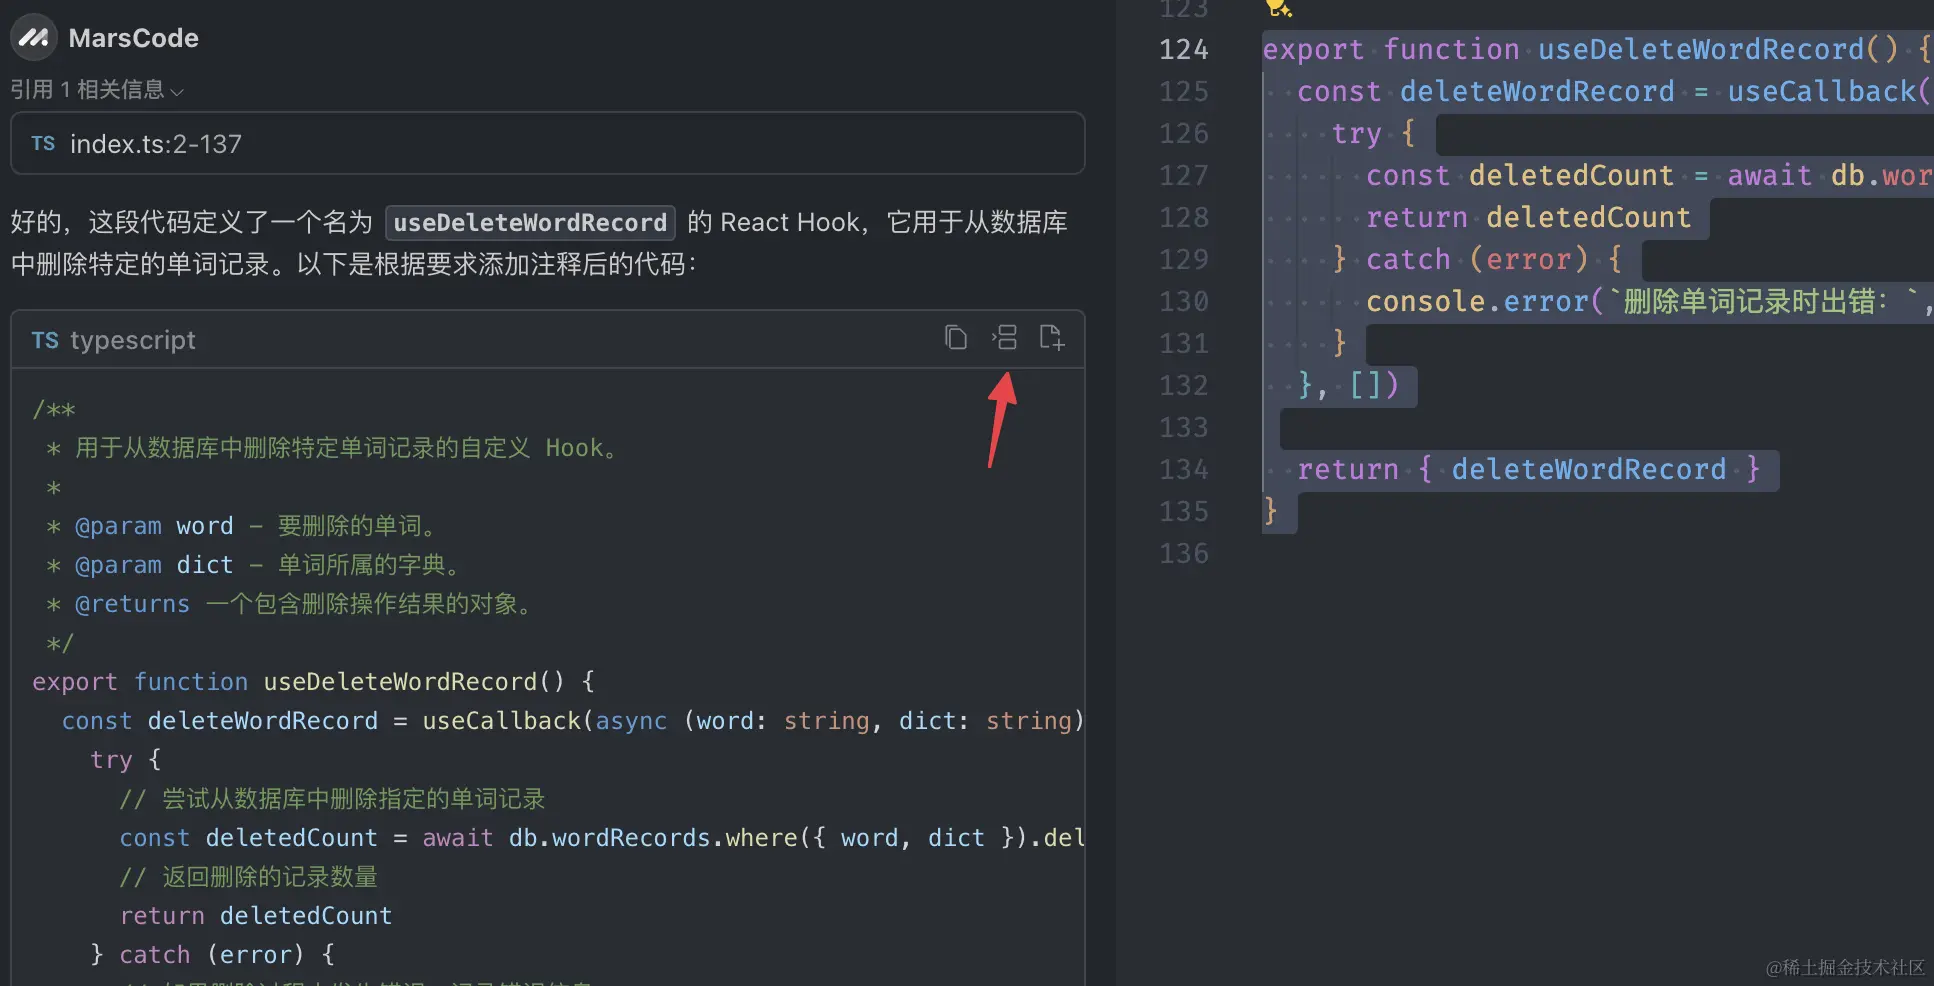Click 'return deletedCount' in the editor
Screen dimensions: 1934x986
tap(1528, 217)
